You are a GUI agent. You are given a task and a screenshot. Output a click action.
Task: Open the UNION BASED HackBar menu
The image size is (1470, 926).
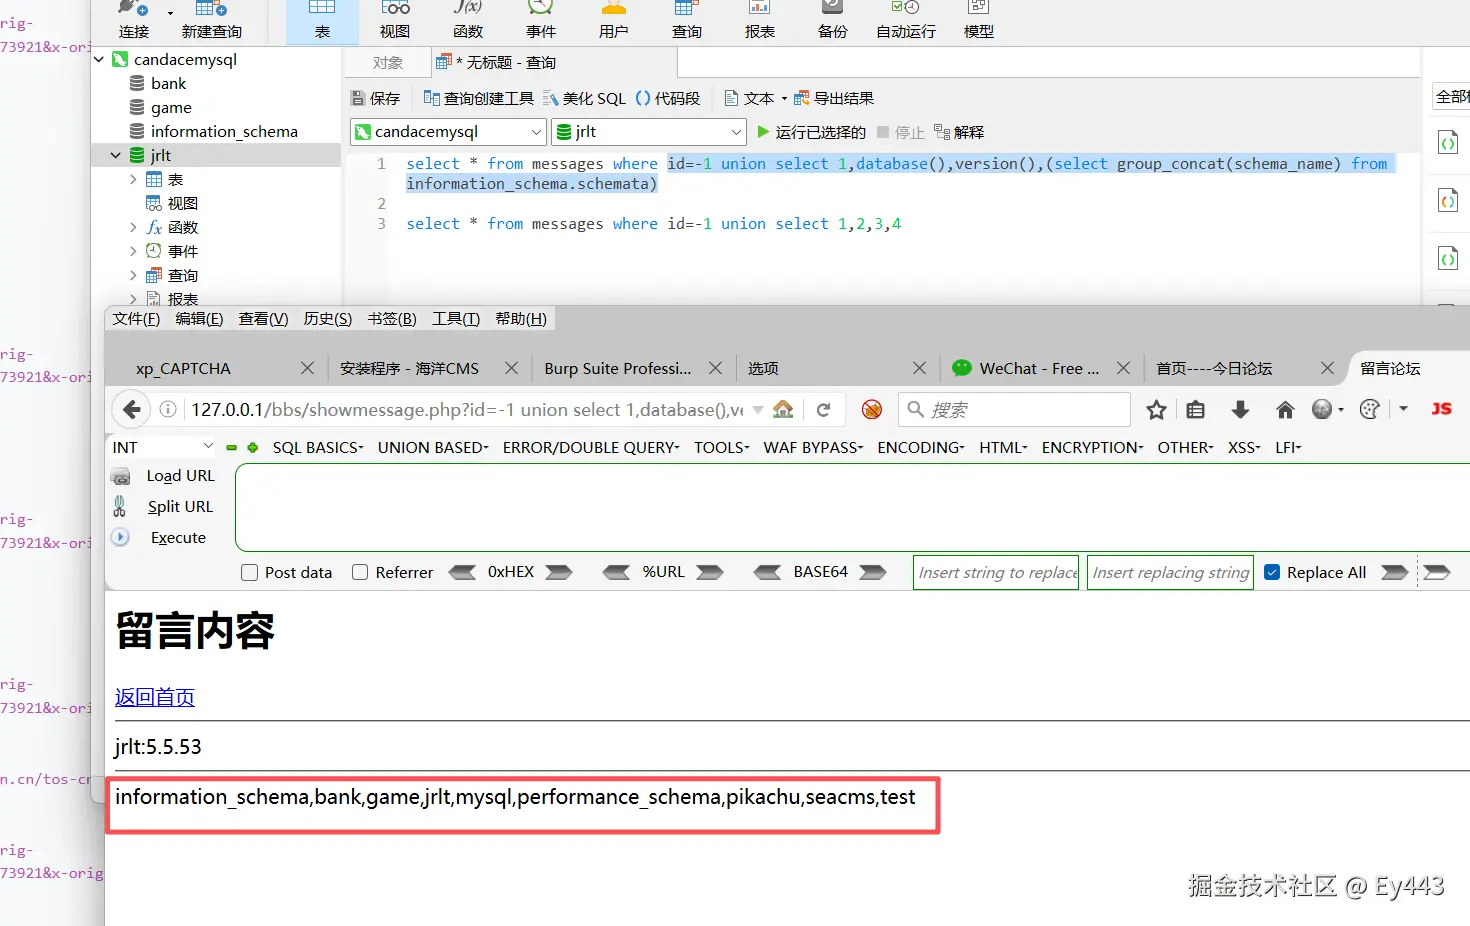coord(433,448)
